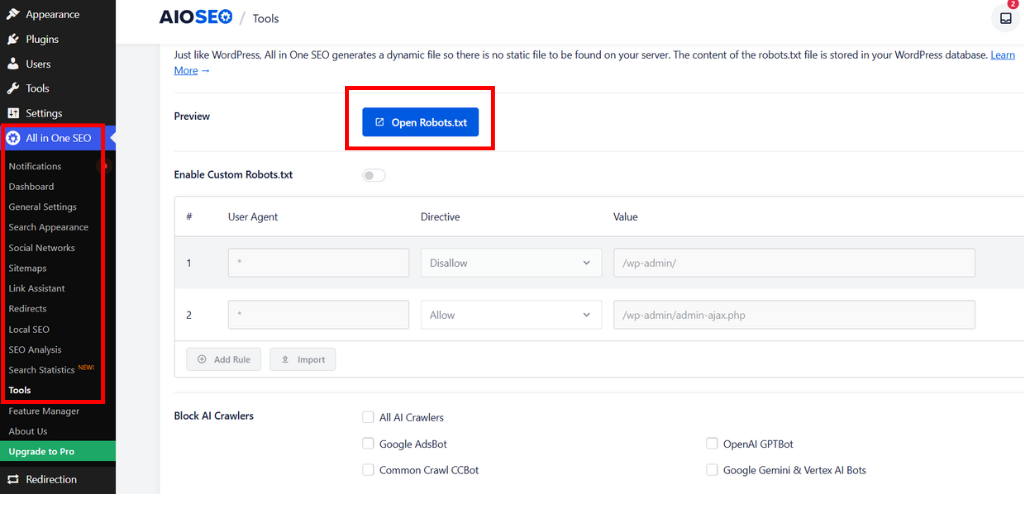1024x512 pixels.
Task: Click the /wp-admin/admin-ajax.php value field
Action: coord(794,315)
